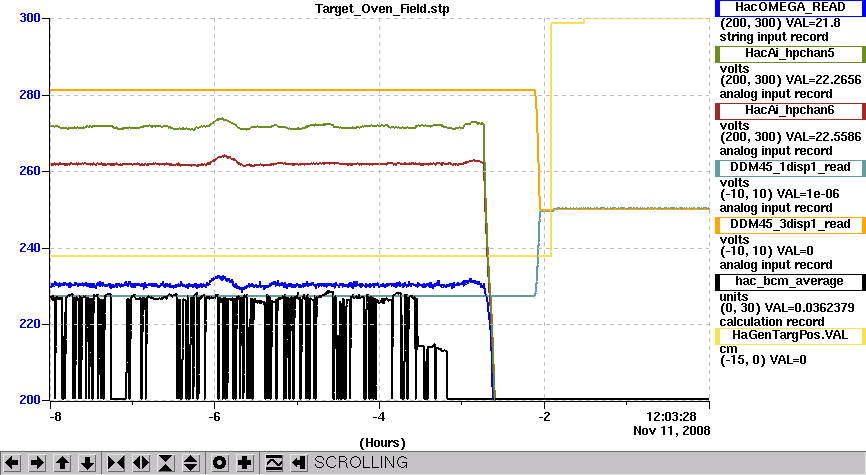
Task: Click the SCROLLING status label
Action: point(361,463)
